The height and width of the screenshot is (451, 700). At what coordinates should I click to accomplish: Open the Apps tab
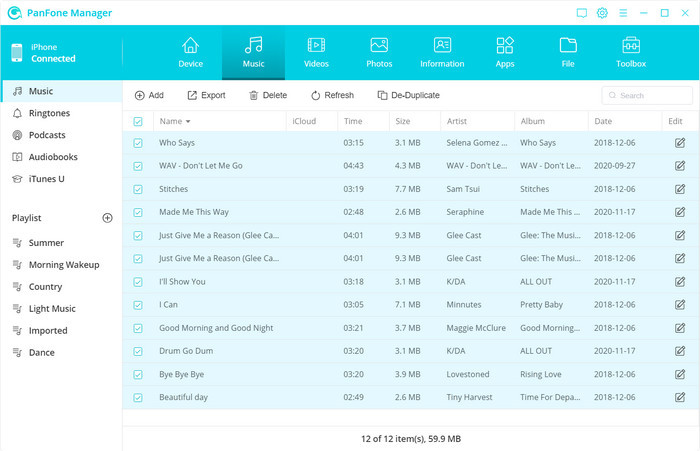pyautogui.click(x=505, y=53)
